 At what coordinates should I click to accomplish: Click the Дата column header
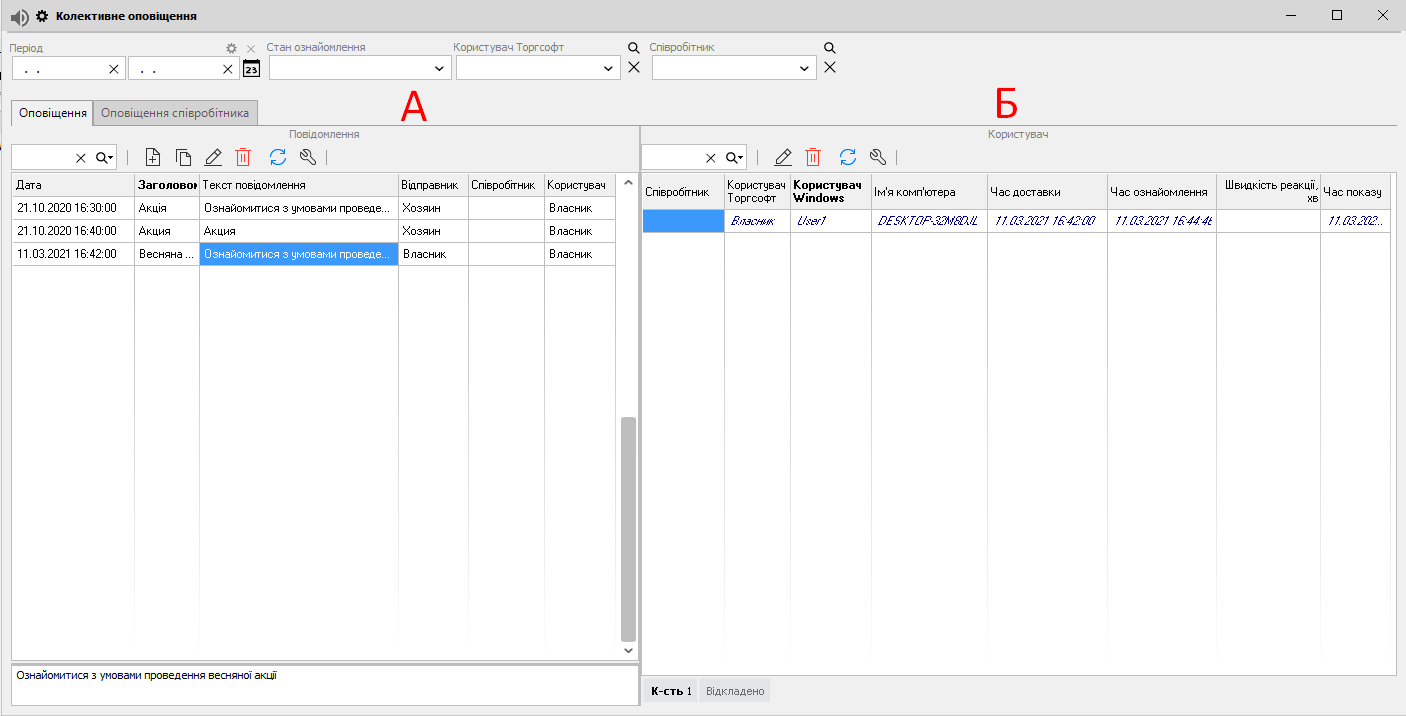72,185
